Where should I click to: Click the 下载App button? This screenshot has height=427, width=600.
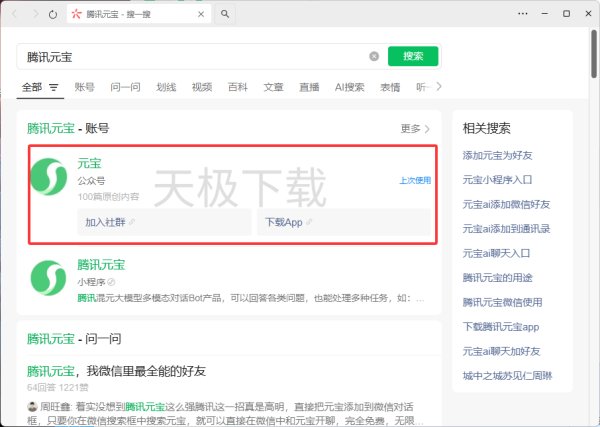click(x=289, y=222)
